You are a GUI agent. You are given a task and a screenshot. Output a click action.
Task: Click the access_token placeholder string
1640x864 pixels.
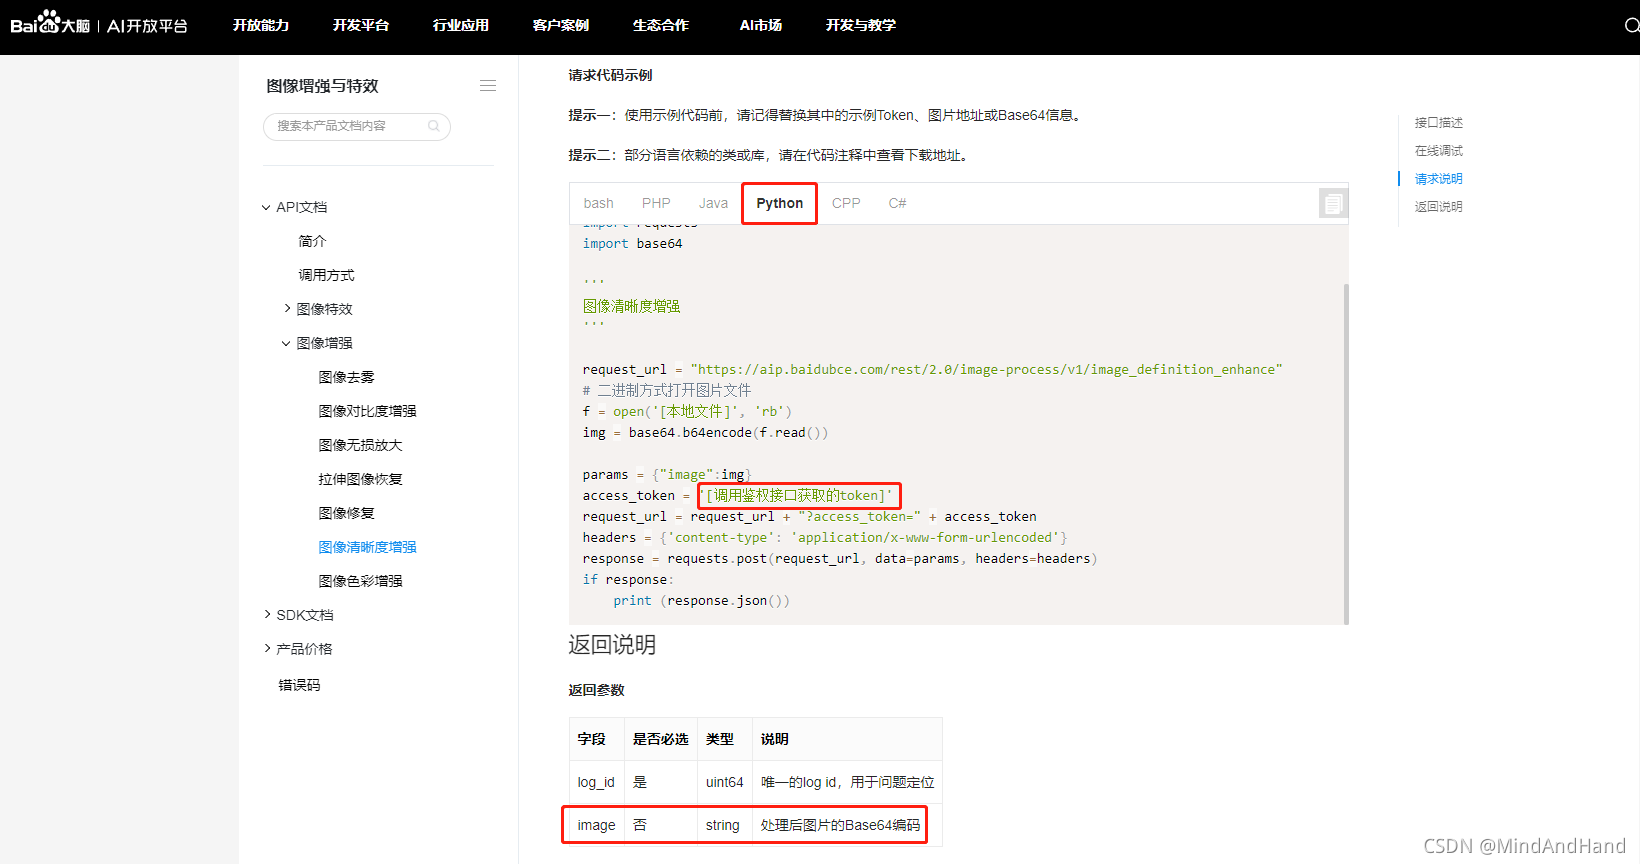pos(799,495)
